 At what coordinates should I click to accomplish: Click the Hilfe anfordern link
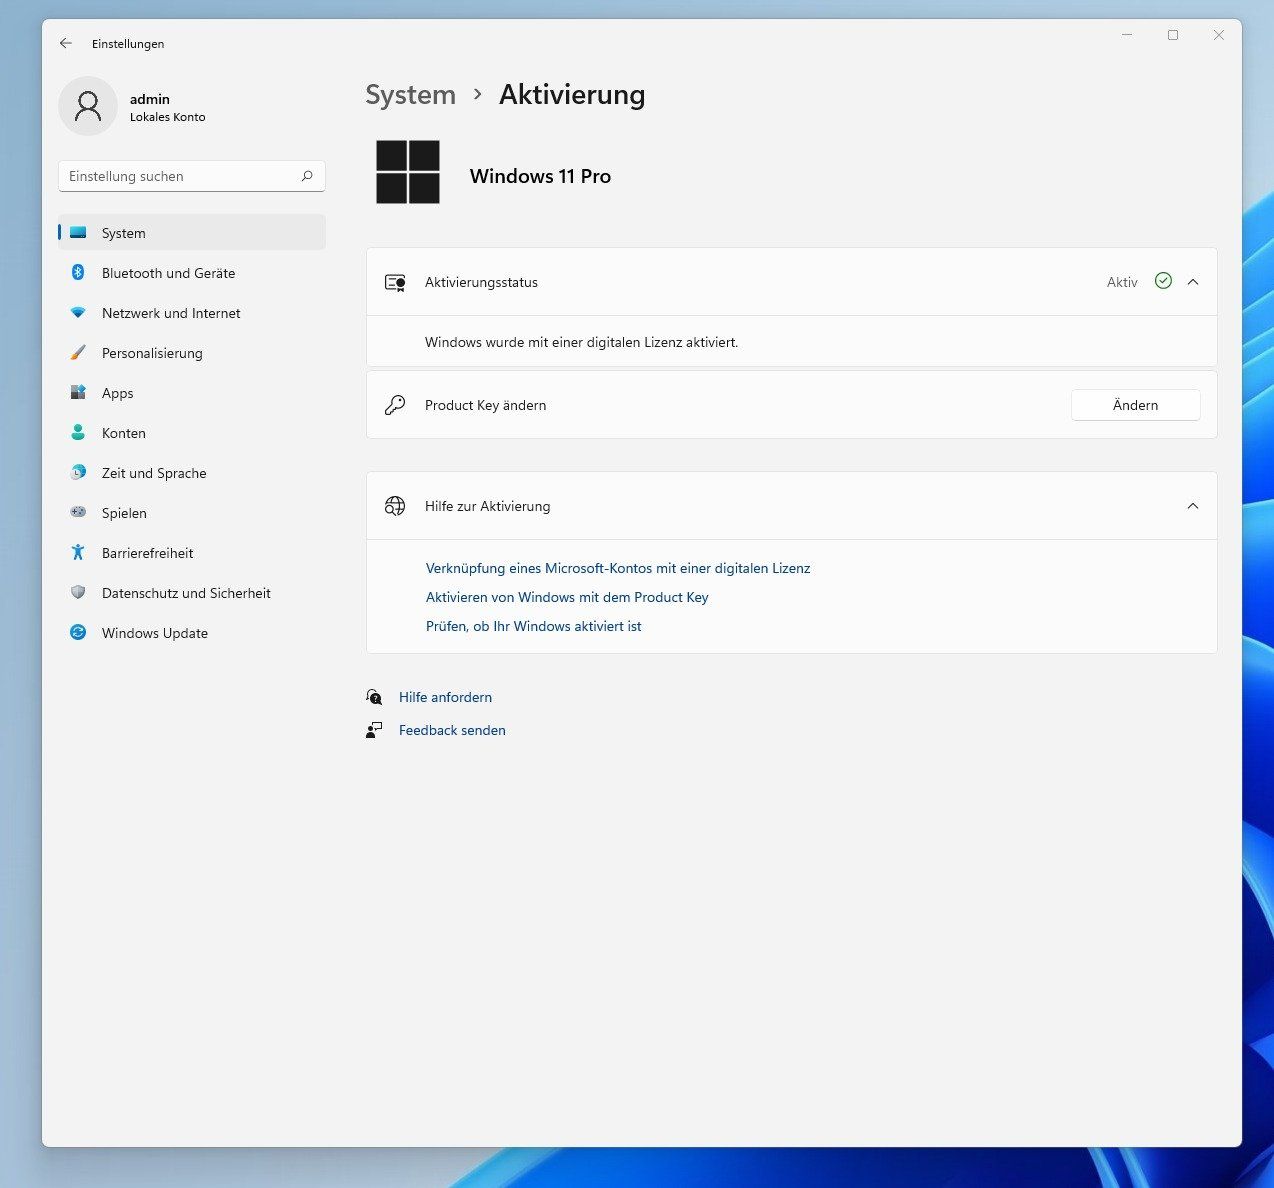(445, 697)
